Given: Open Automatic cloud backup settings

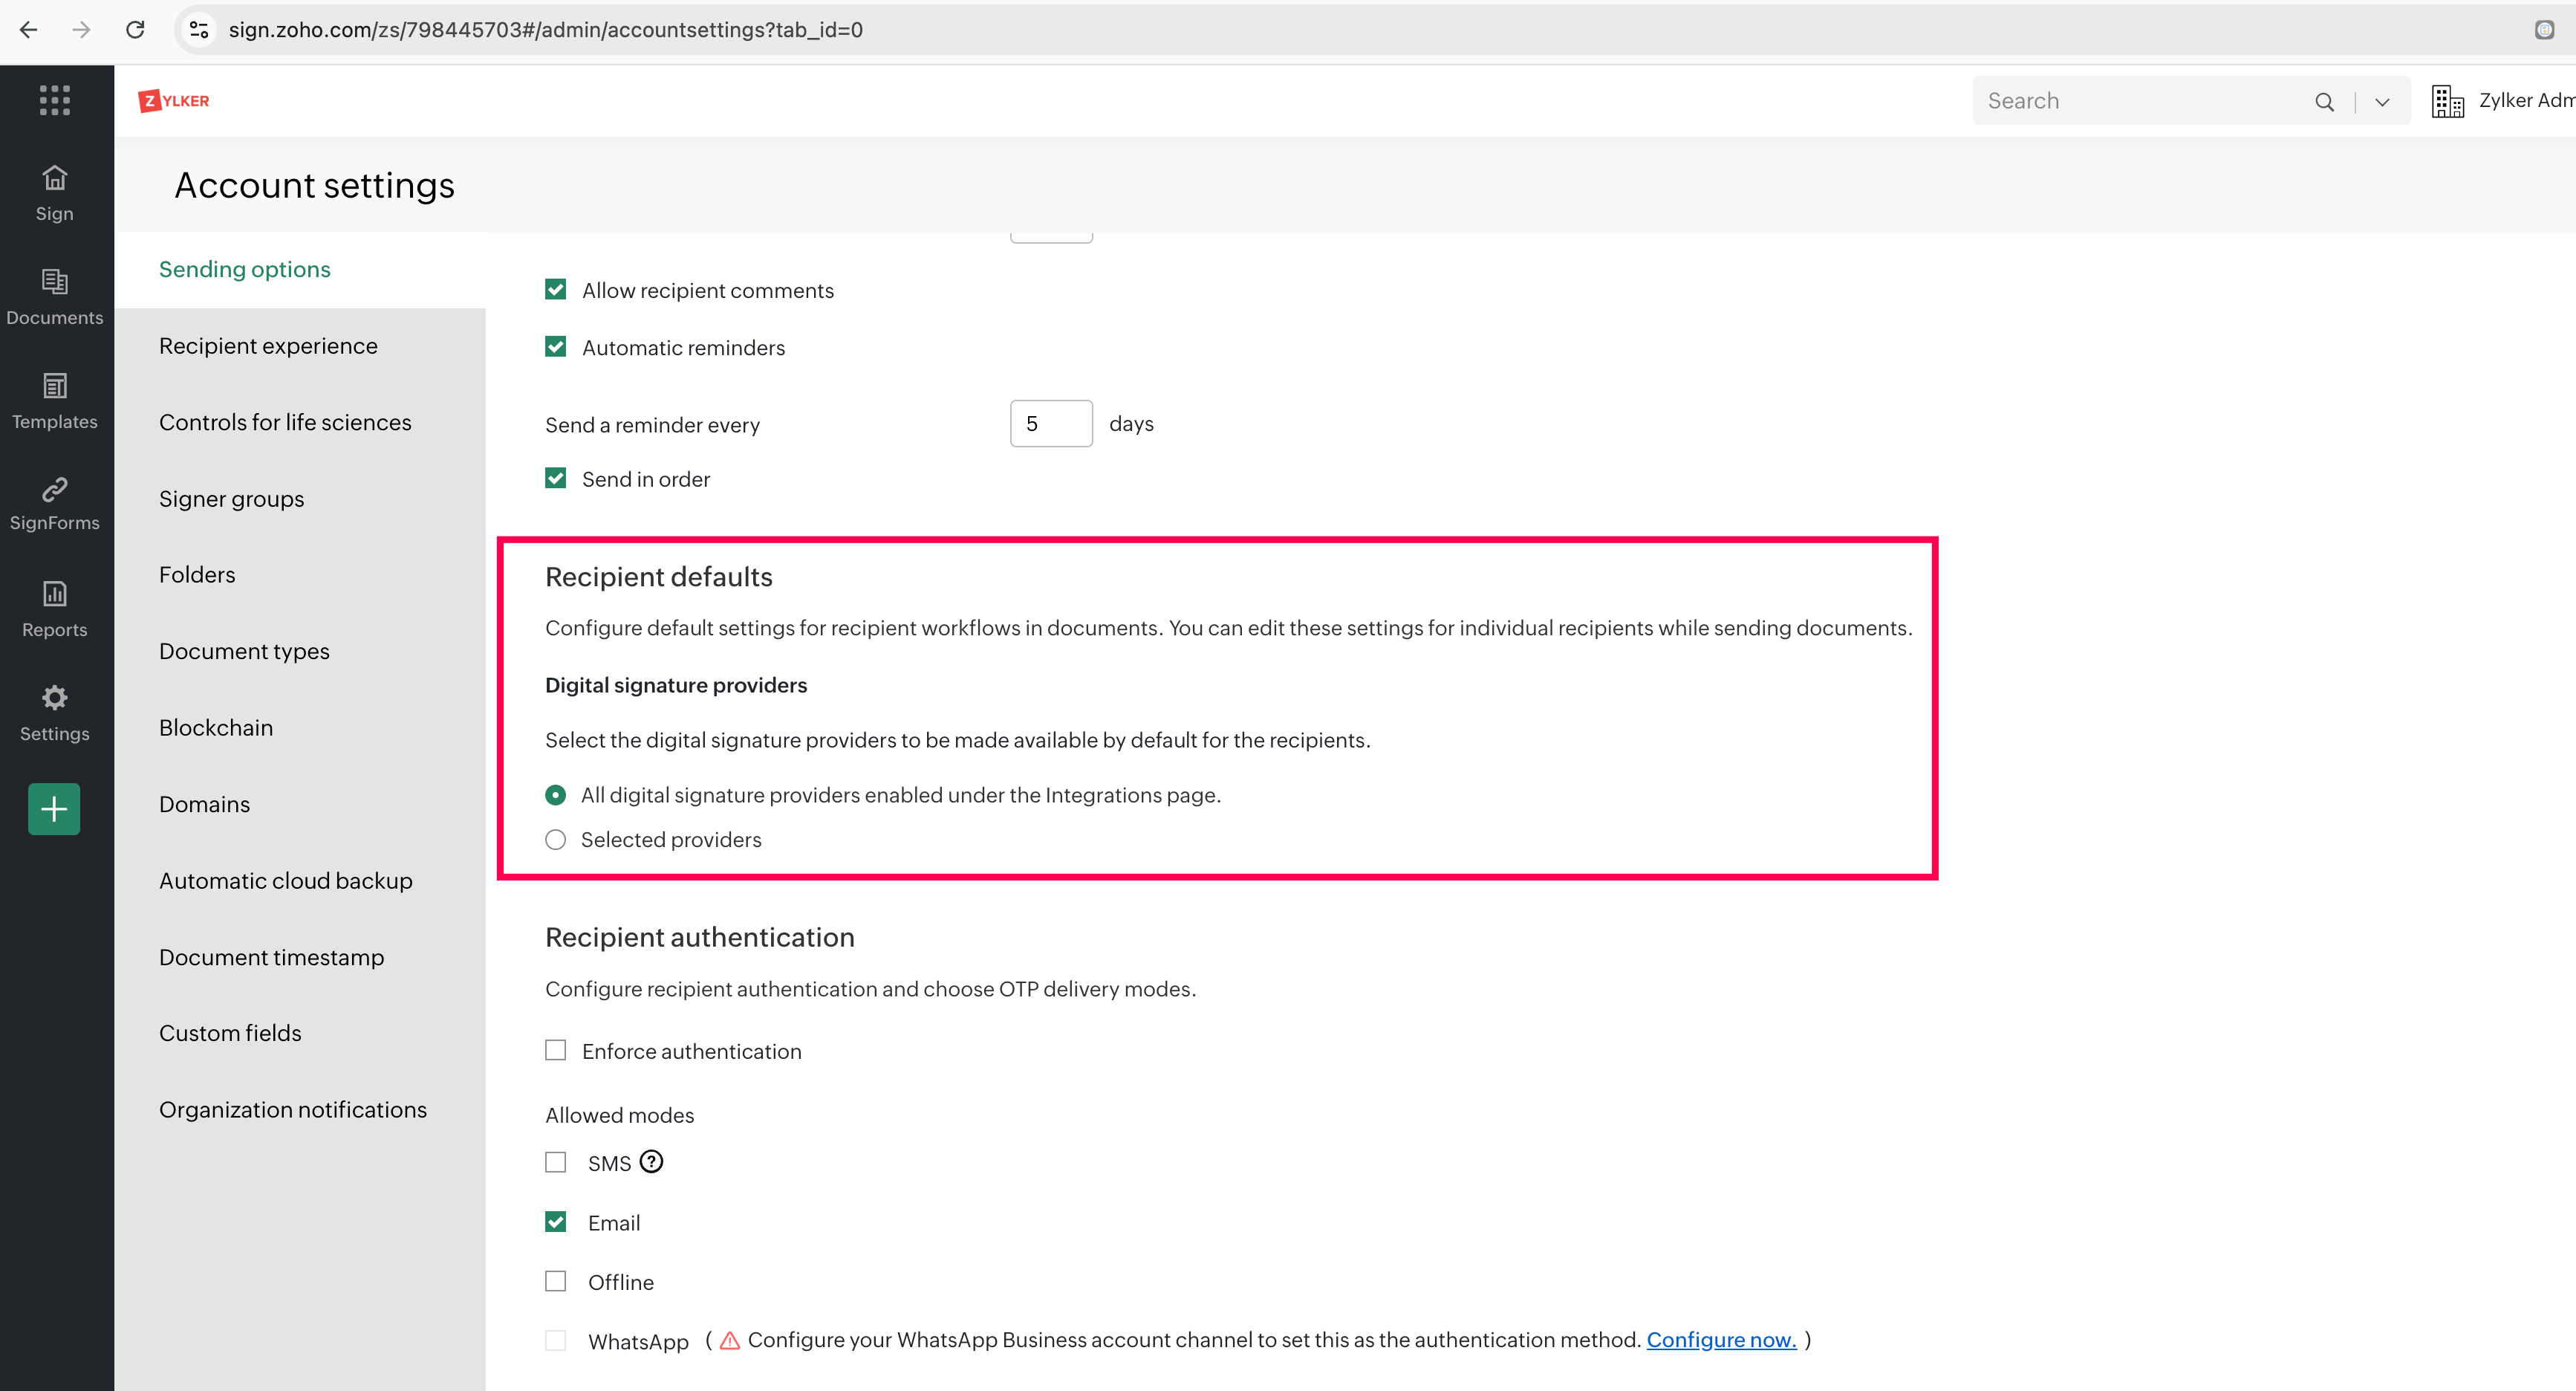Looking at the screenshot, I should pos(286,881).
